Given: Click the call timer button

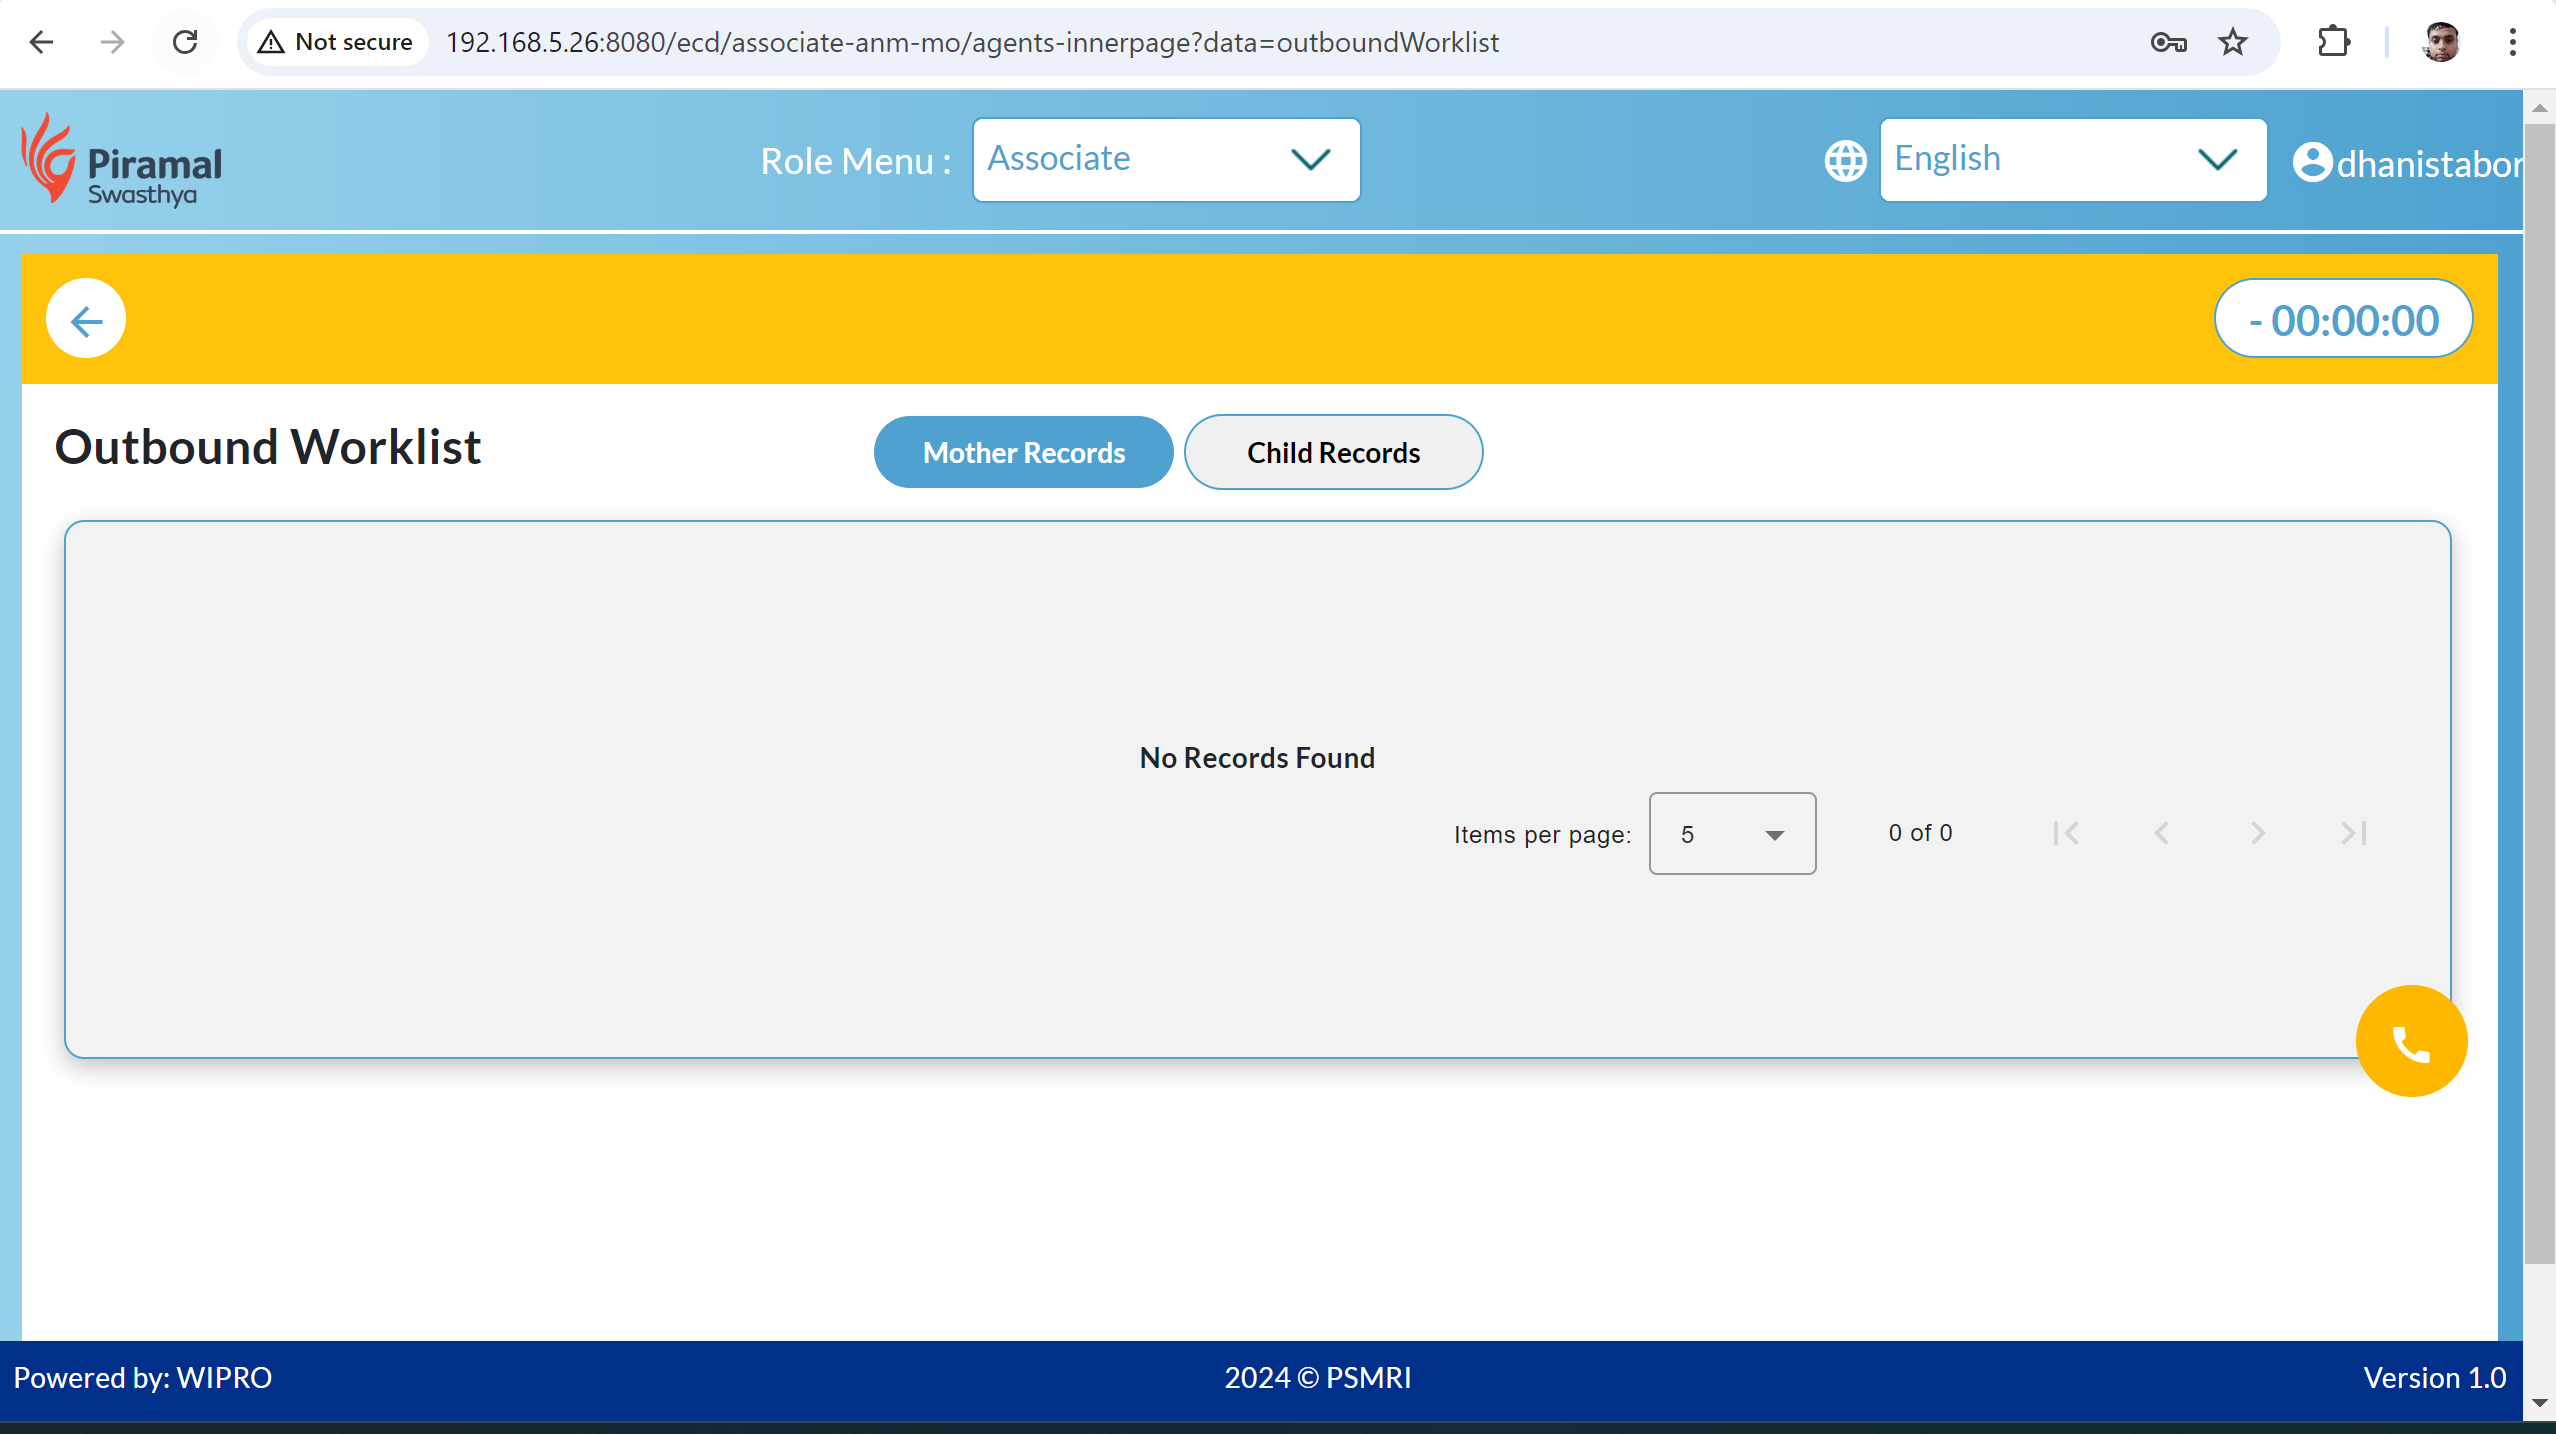Looking at the screenshot, I should click(2343, 320).
